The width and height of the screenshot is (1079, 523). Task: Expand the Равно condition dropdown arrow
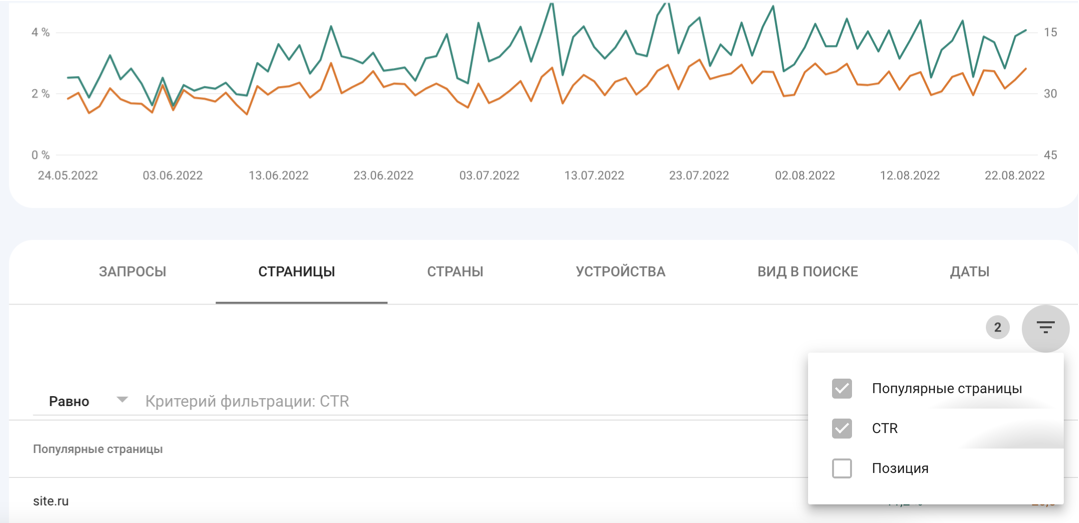(122, 400)
